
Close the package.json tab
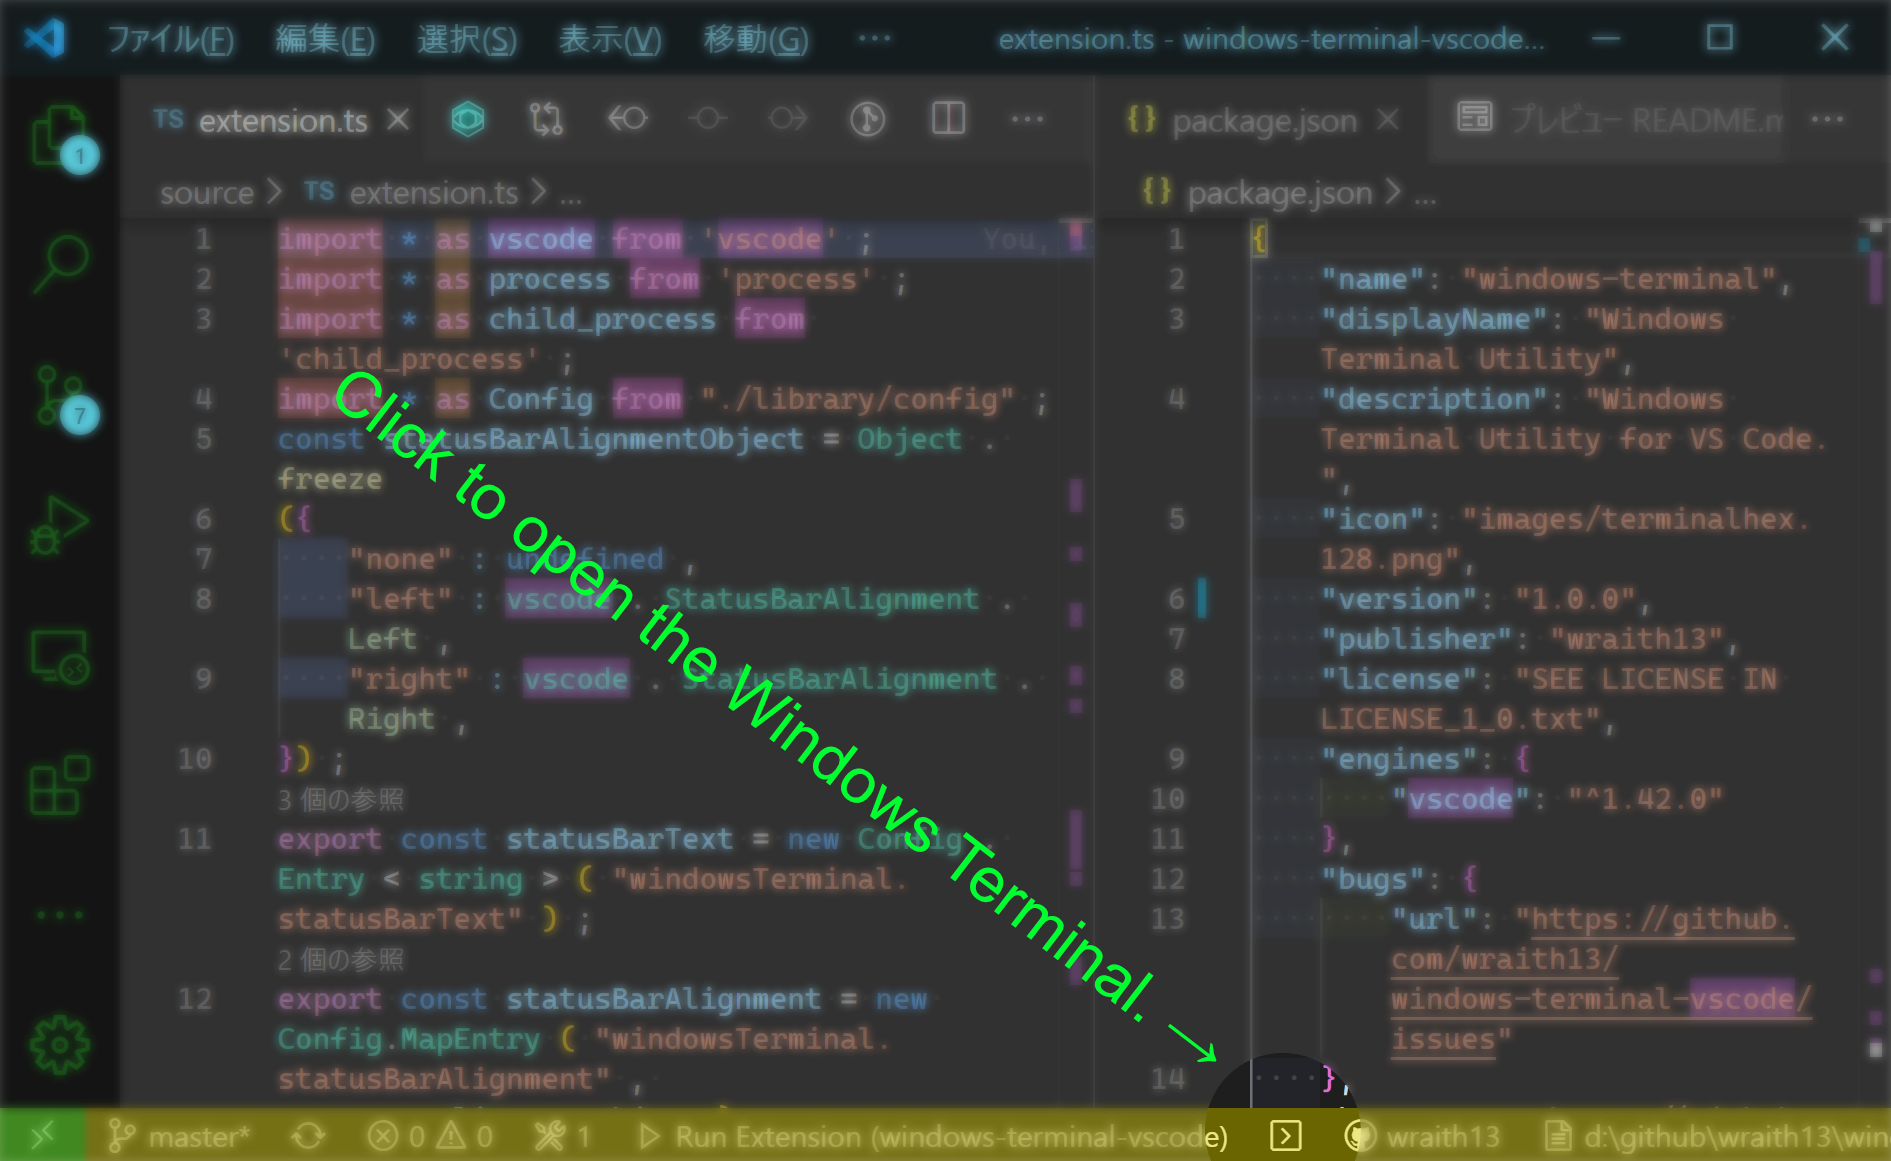tap(1387, 120)
